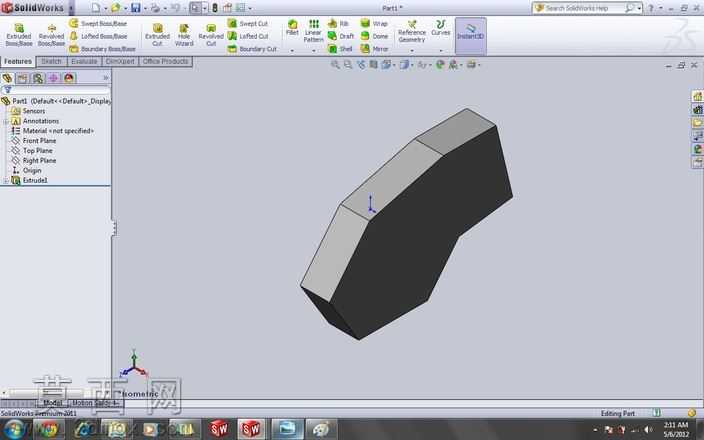704x440 pixels.
Task: Choose Swept Boss/Base feature
Action: 98,23
